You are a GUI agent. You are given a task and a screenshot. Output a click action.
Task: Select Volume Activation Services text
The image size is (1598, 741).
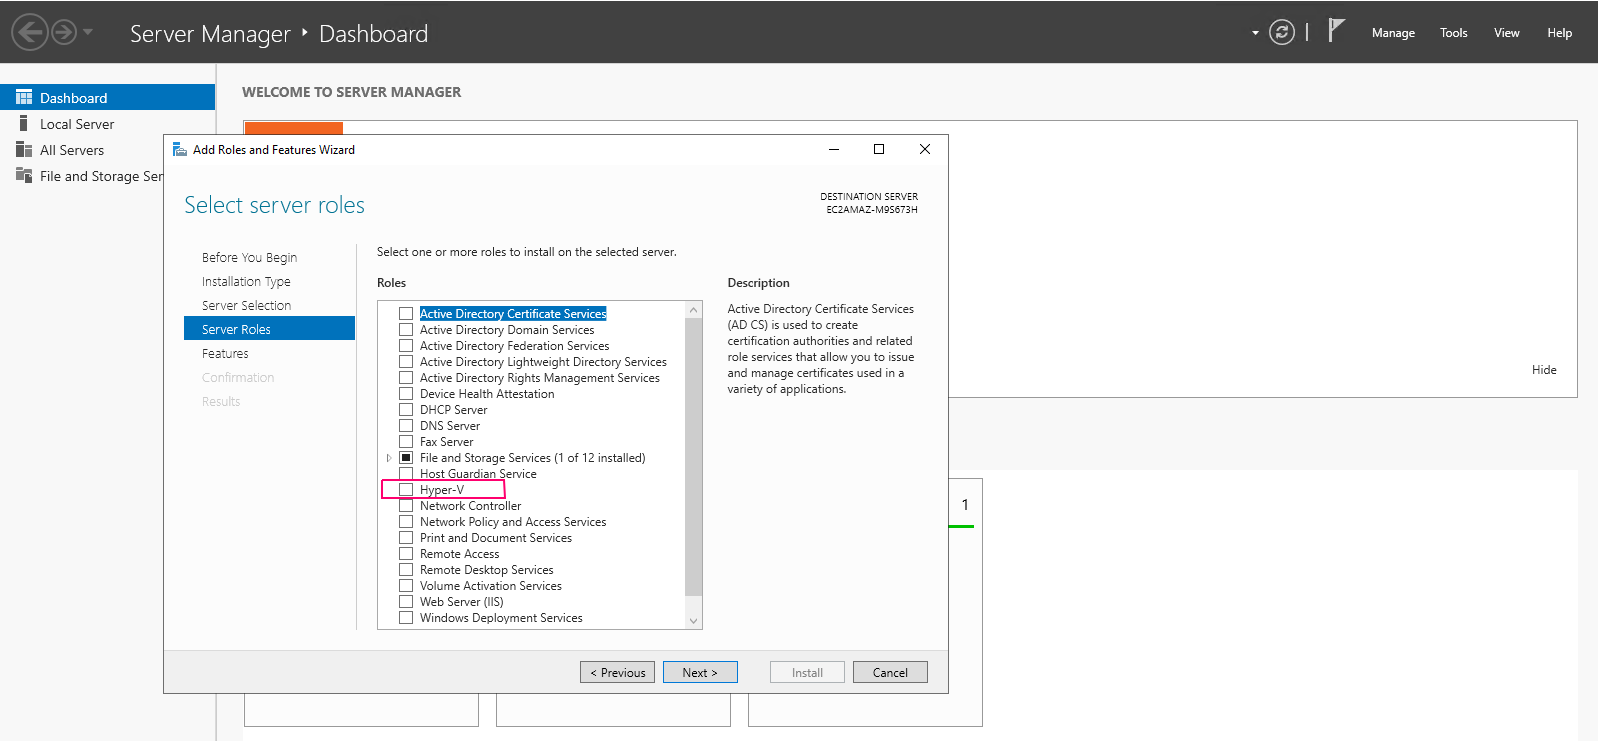pos(491,586)
